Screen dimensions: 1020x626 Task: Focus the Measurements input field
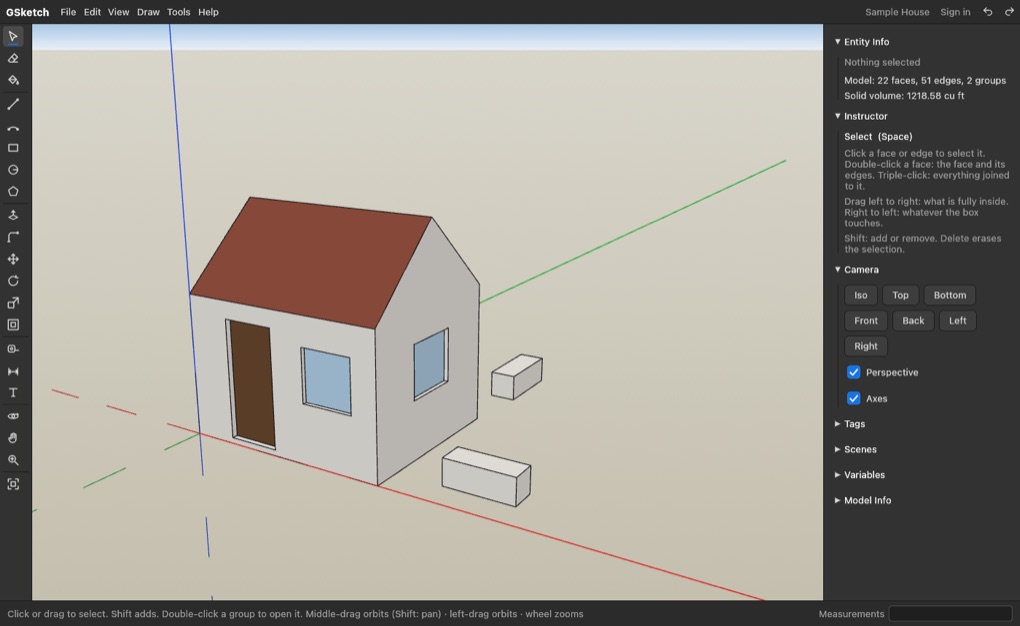pyautogui.click(x=950, y=614)
